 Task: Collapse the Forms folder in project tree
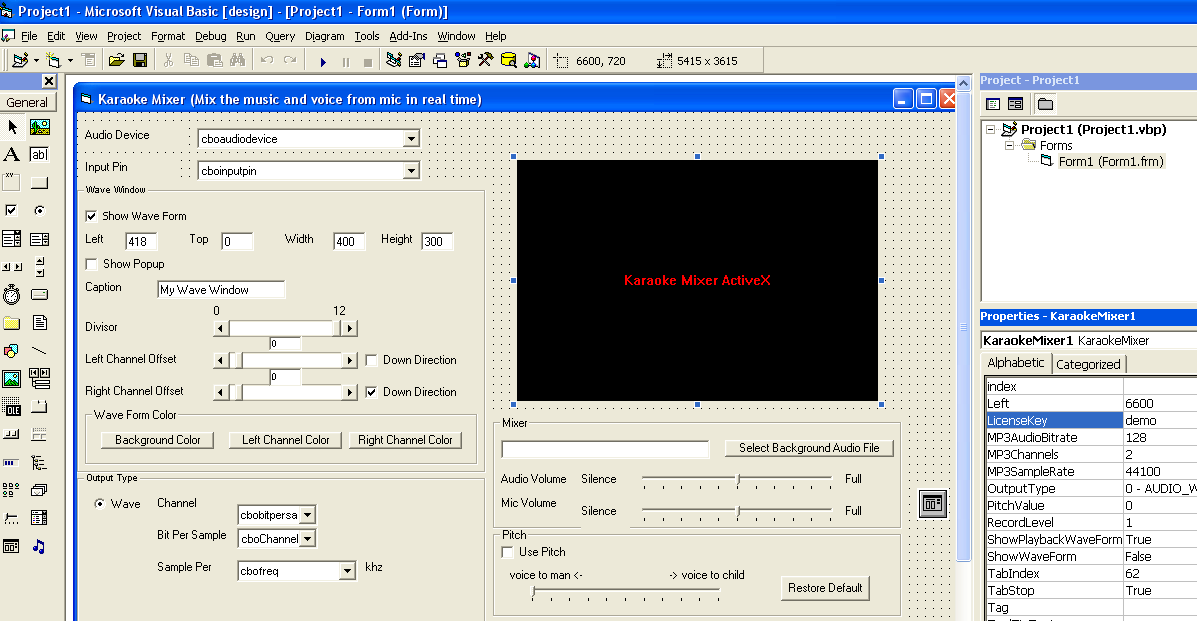click(1011, 145)
